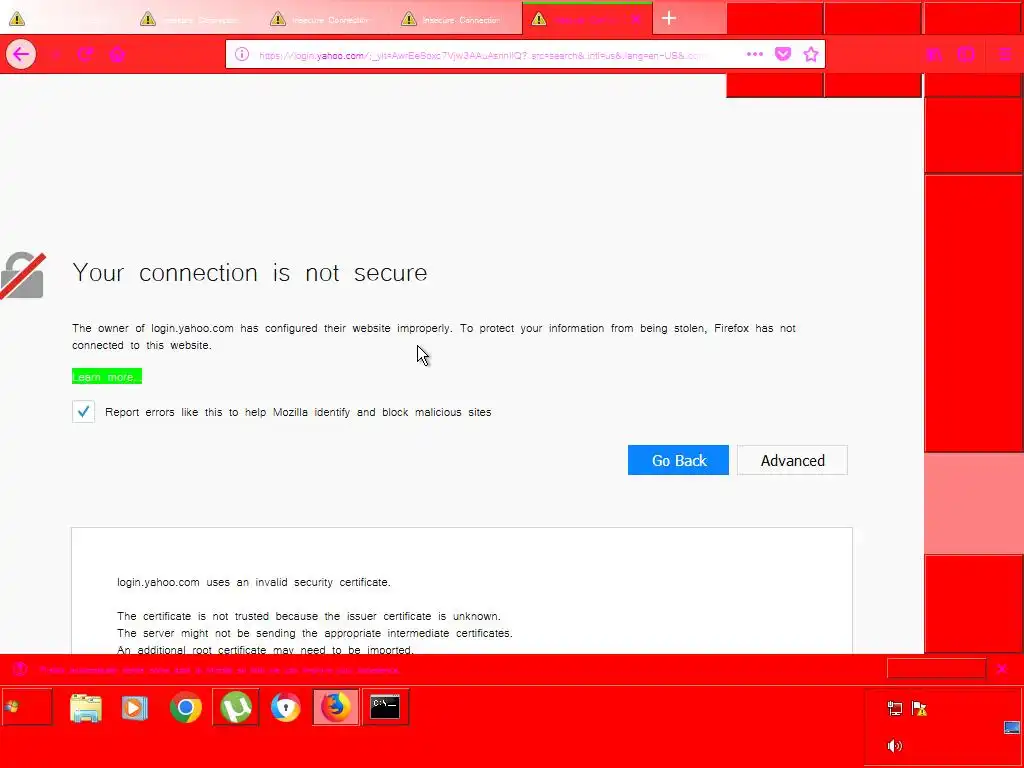The height and width of the screenshot is (768, 1024).
Task: Go back using the toolbar arrow
Action: [21, 54]
